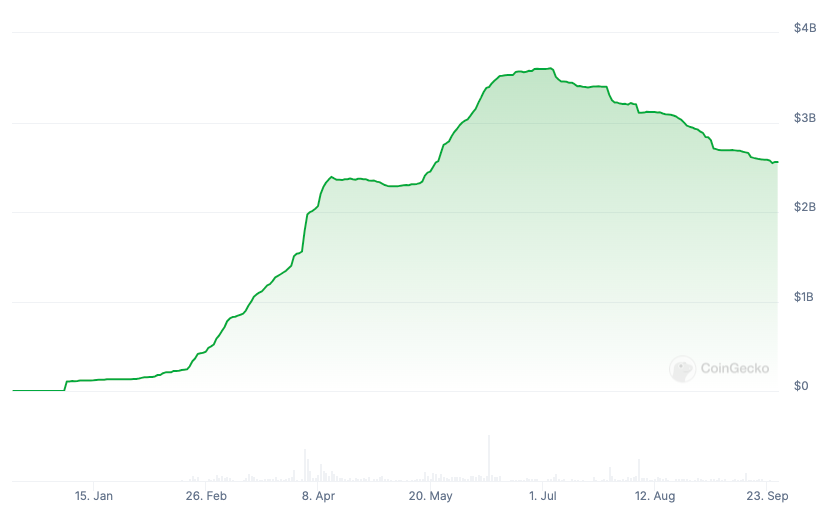The image size is (824, 516).
Task: Click the 15. Jan date label
Action: [94, 496]
